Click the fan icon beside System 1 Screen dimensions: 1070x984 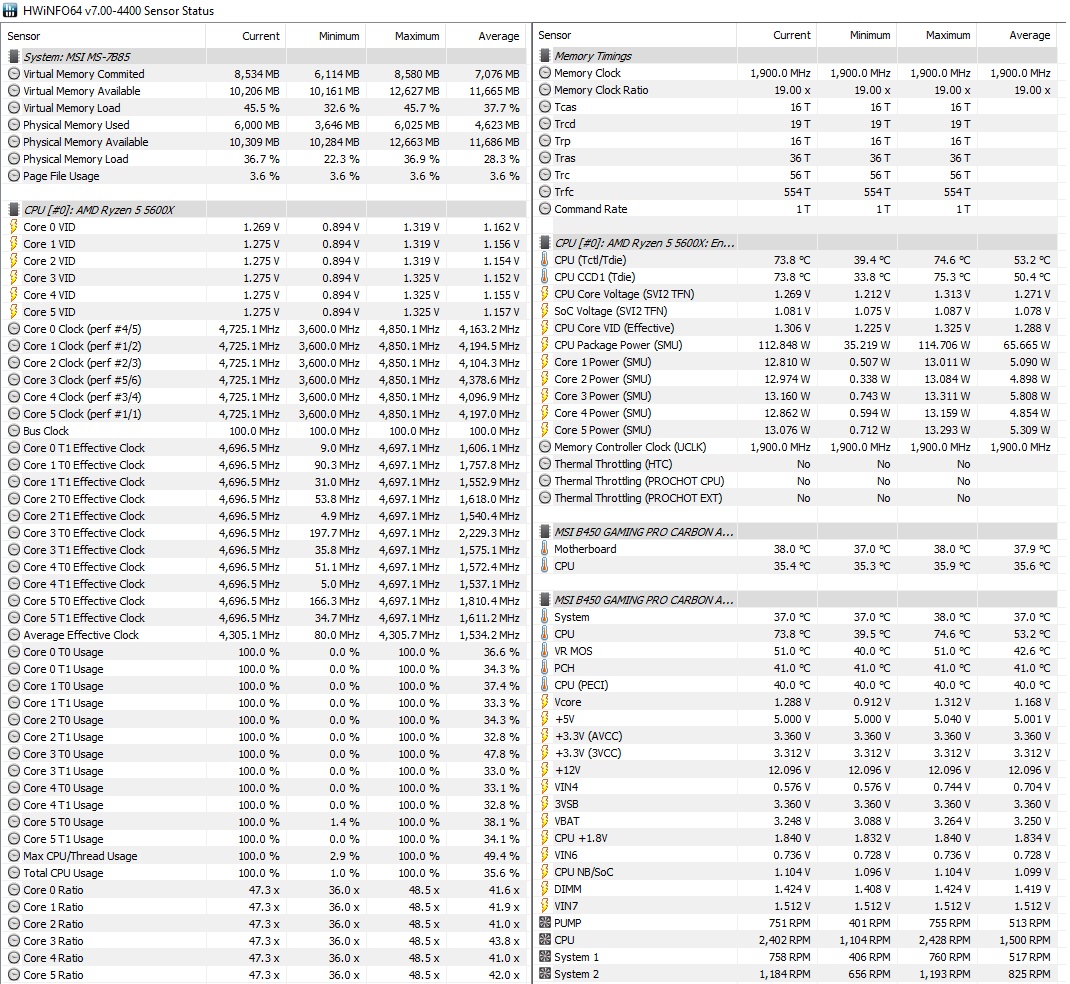[x=545, y=957]
